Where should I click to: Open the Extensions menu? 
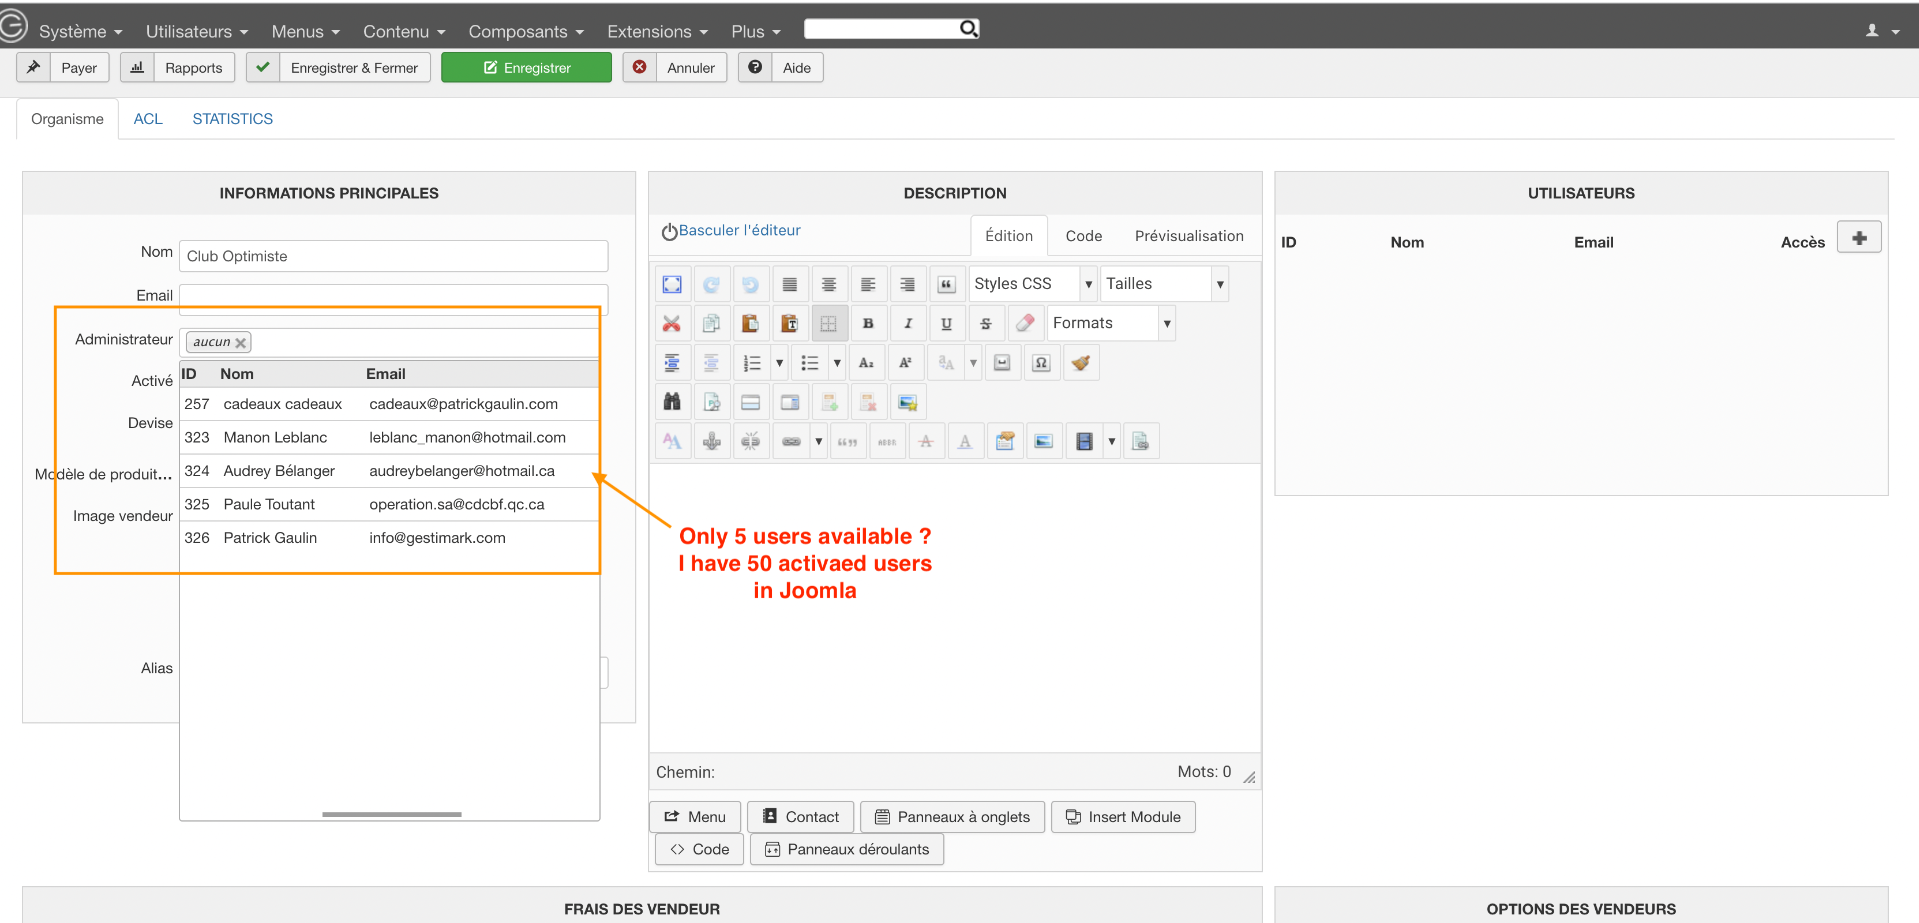657,32
